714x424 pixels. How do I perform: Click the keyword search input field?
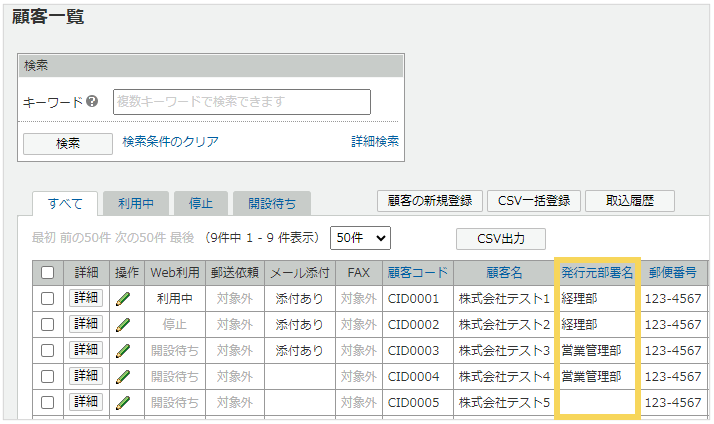241,102
